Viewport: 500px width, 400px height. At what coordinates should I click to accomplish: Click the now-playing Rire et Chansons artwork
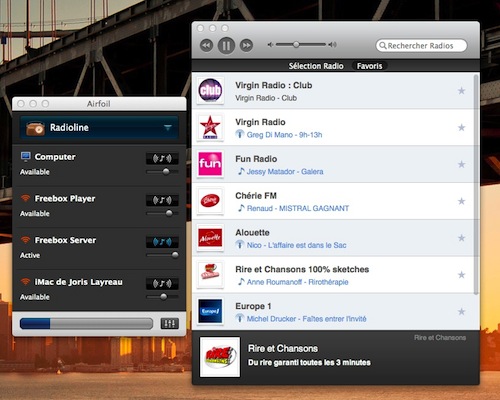tap(220, 357)
